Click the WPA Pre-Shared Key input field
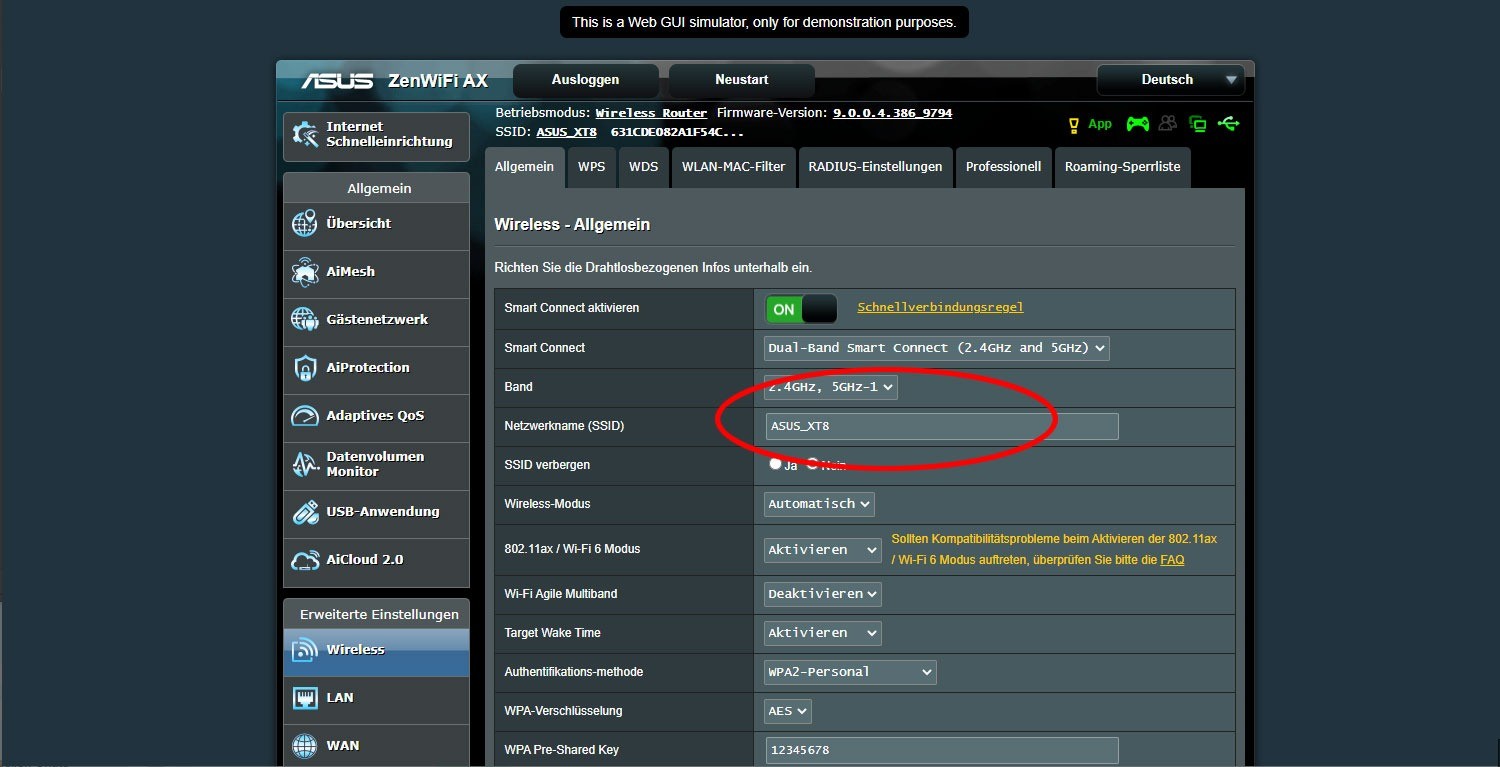 click(x=942, y=750)
